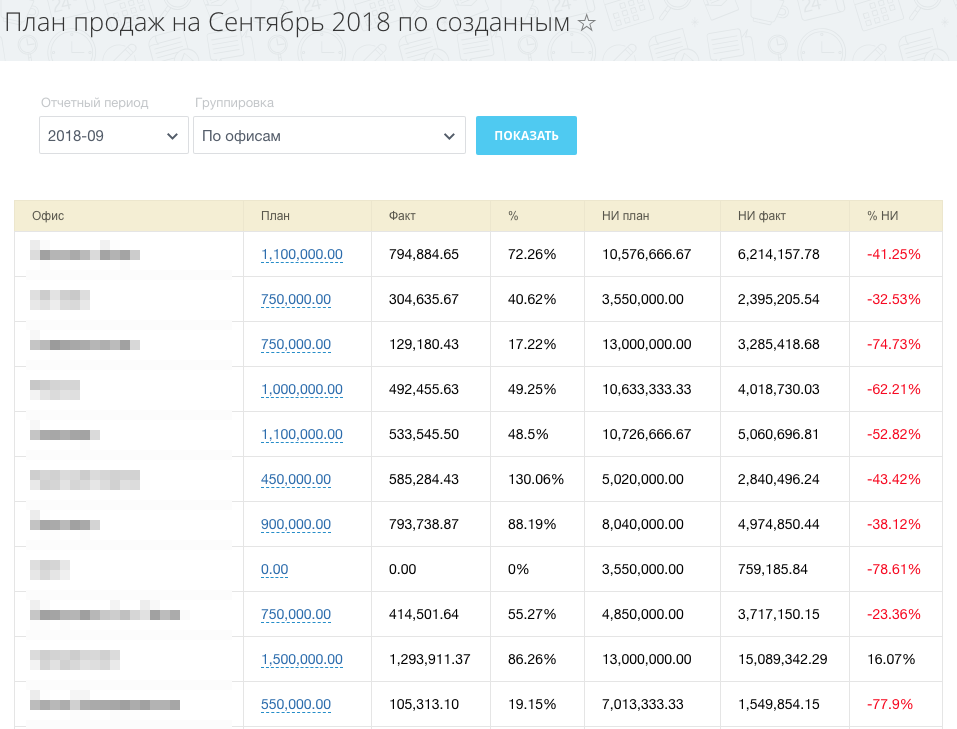Click the 450,000.00 plan link

tap(296, 479)
